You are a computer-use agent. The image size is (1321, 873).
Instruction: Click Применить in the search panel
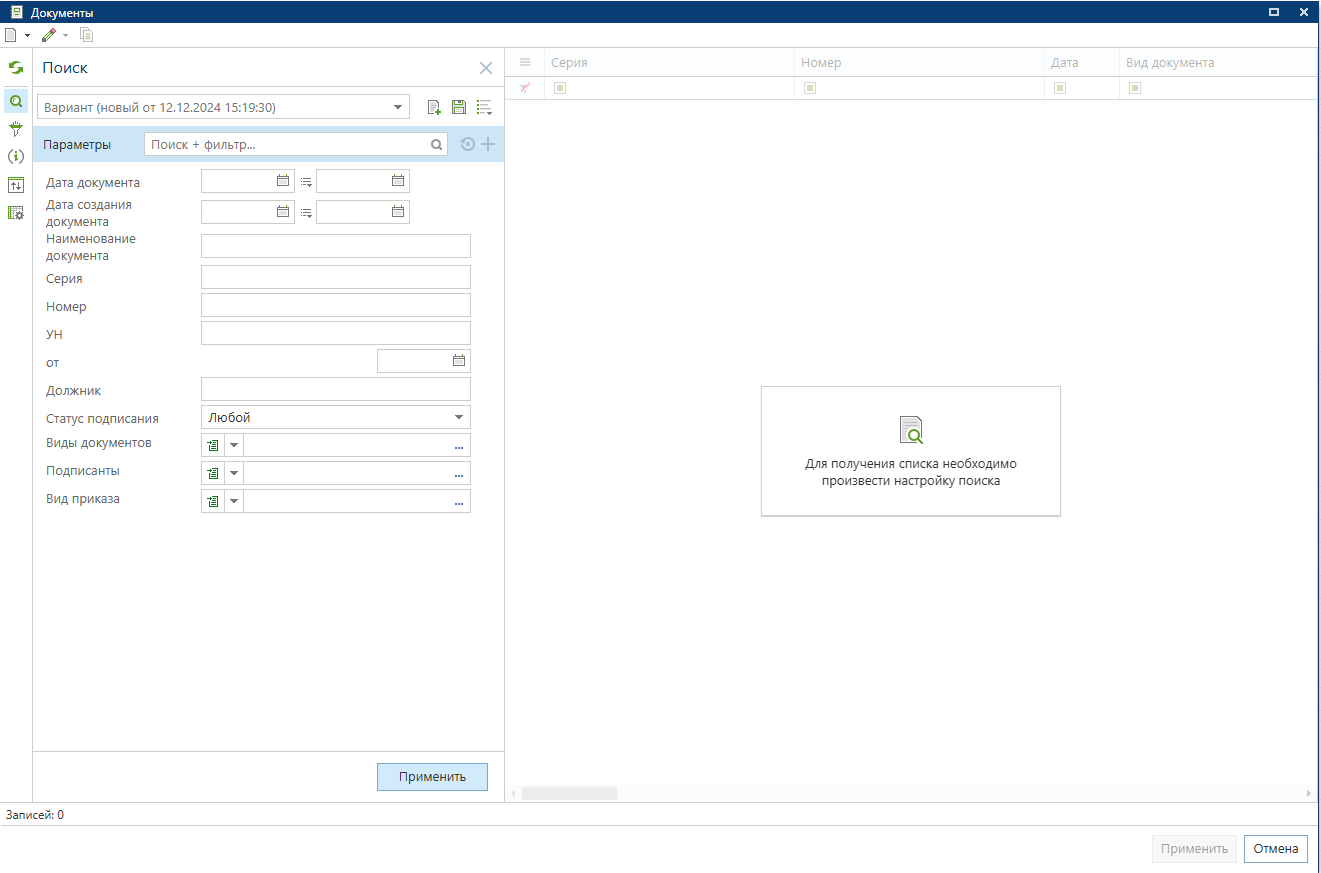(432, 777)
